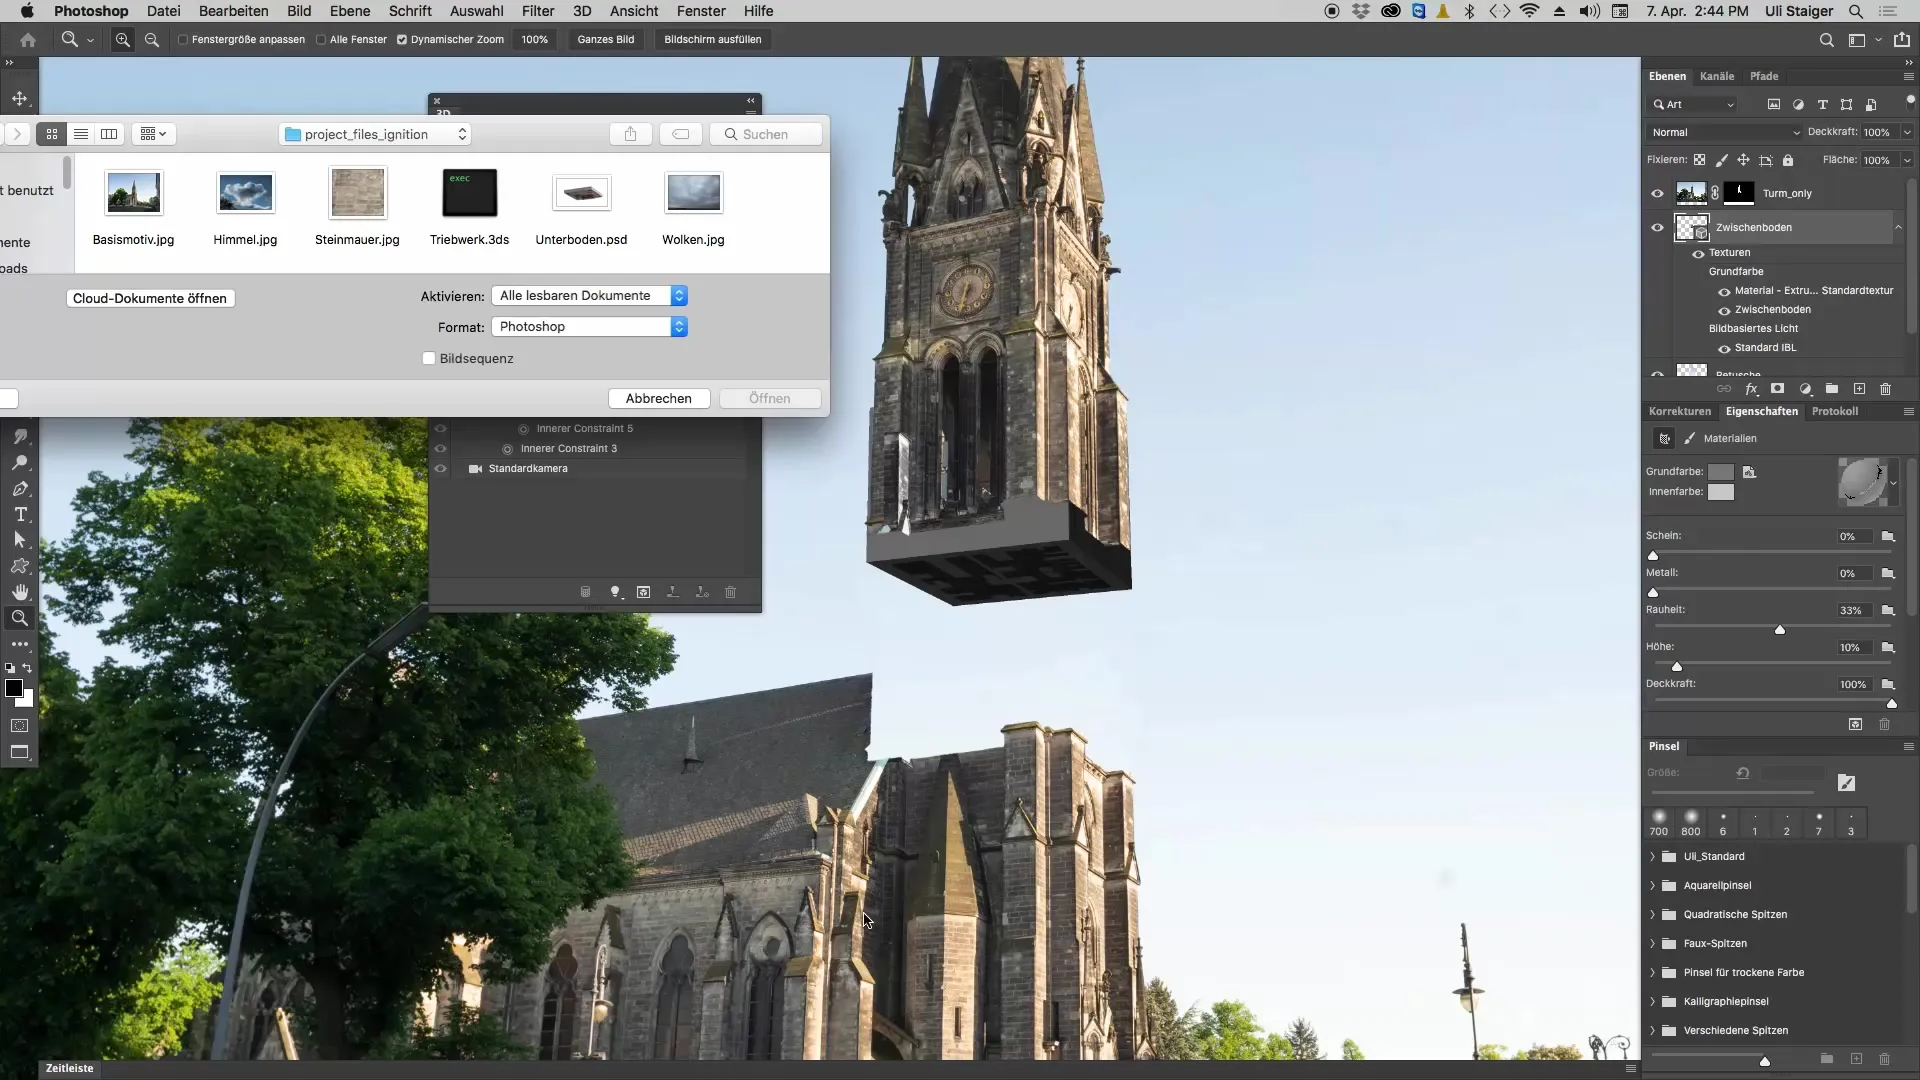Viewport: 1920px width, 1080px height.
Task: Open the Format Photoshop dropdown
Action: (590, 327)
